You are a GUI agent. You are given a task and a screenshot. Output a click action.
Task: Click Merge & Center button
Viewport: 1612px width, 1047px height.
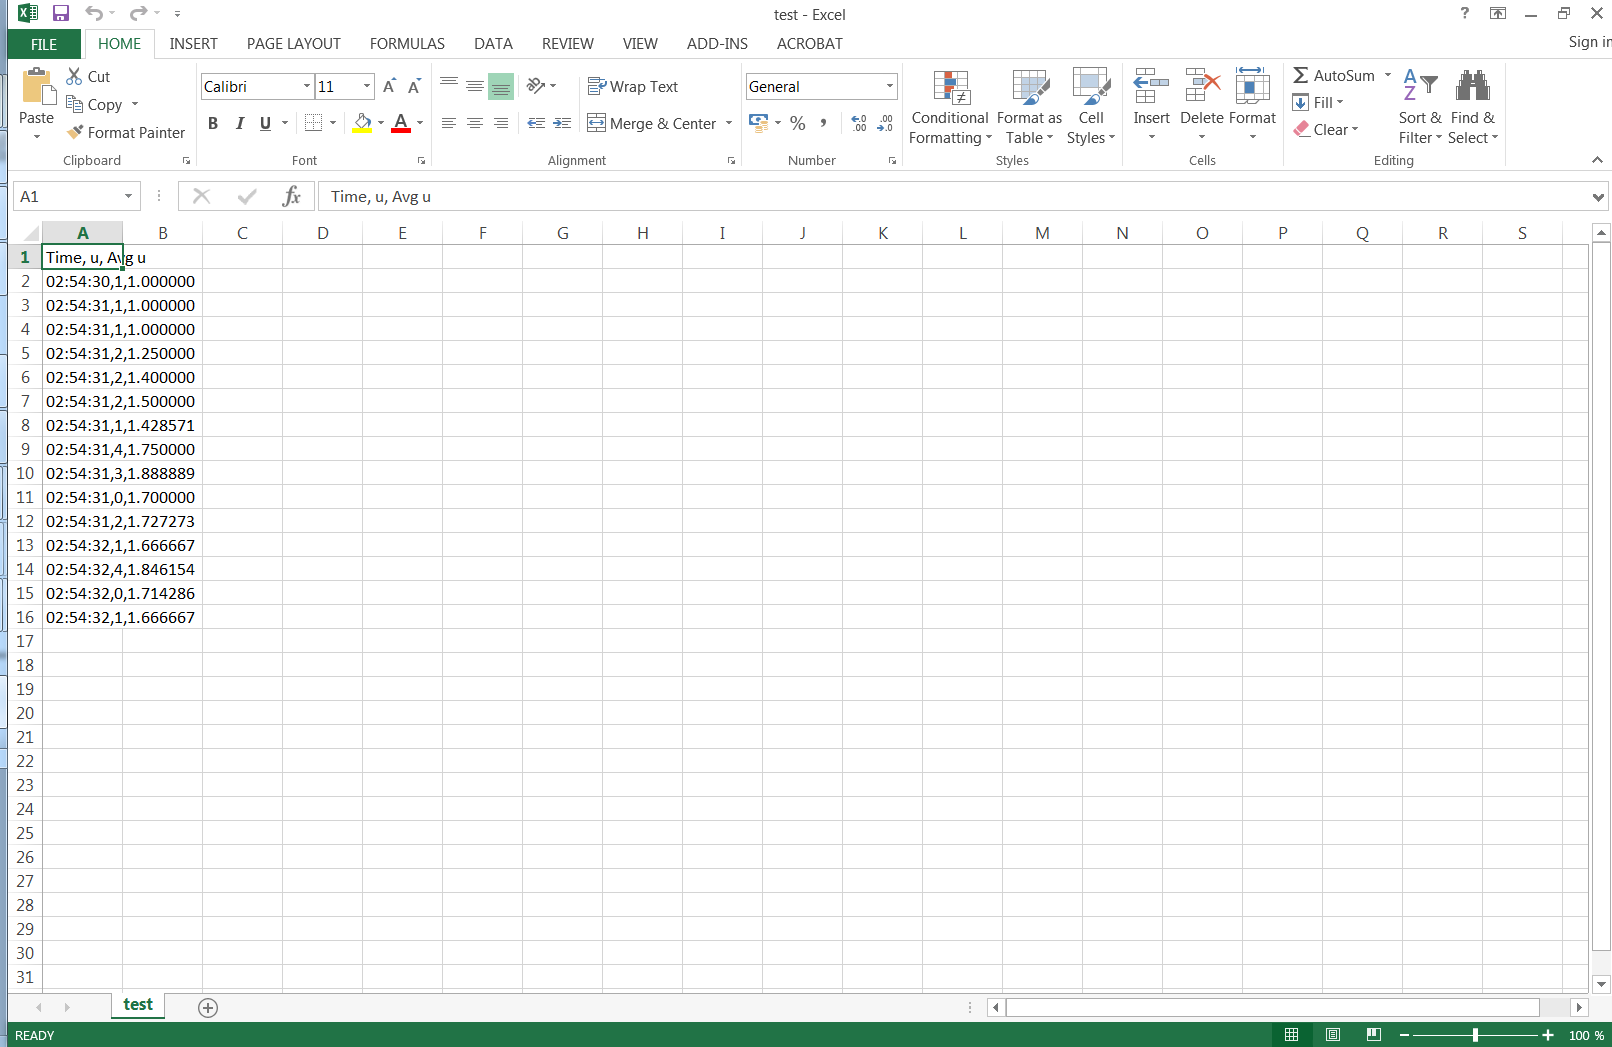[652, 123]
